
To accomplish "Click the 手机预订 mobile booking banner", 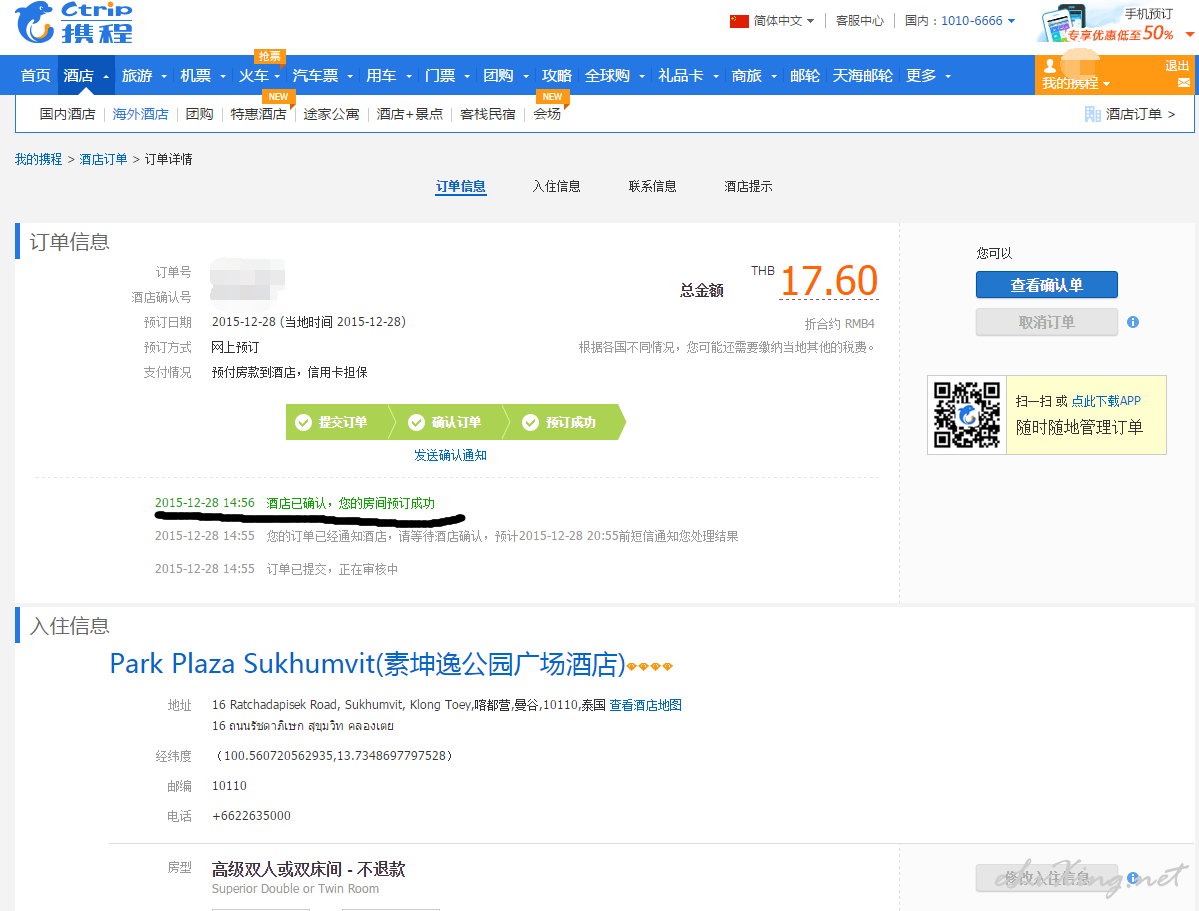I will point(1114,23).
